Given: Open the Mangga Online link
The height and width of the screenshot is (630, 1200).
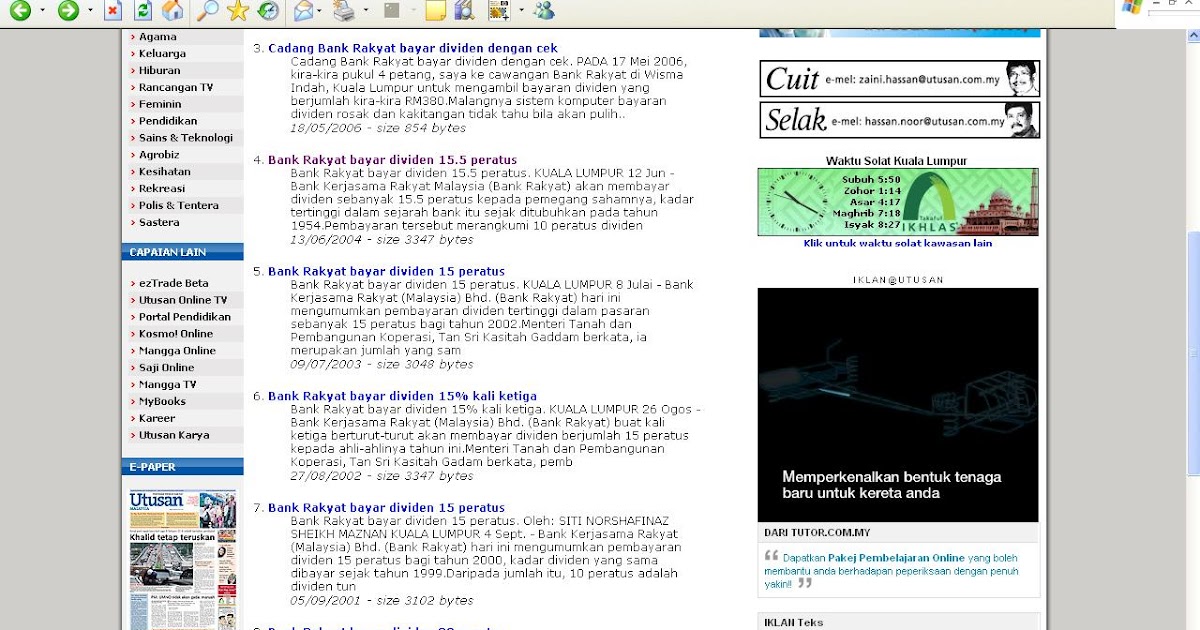Looking at the screenshot, I should (177, 351).
